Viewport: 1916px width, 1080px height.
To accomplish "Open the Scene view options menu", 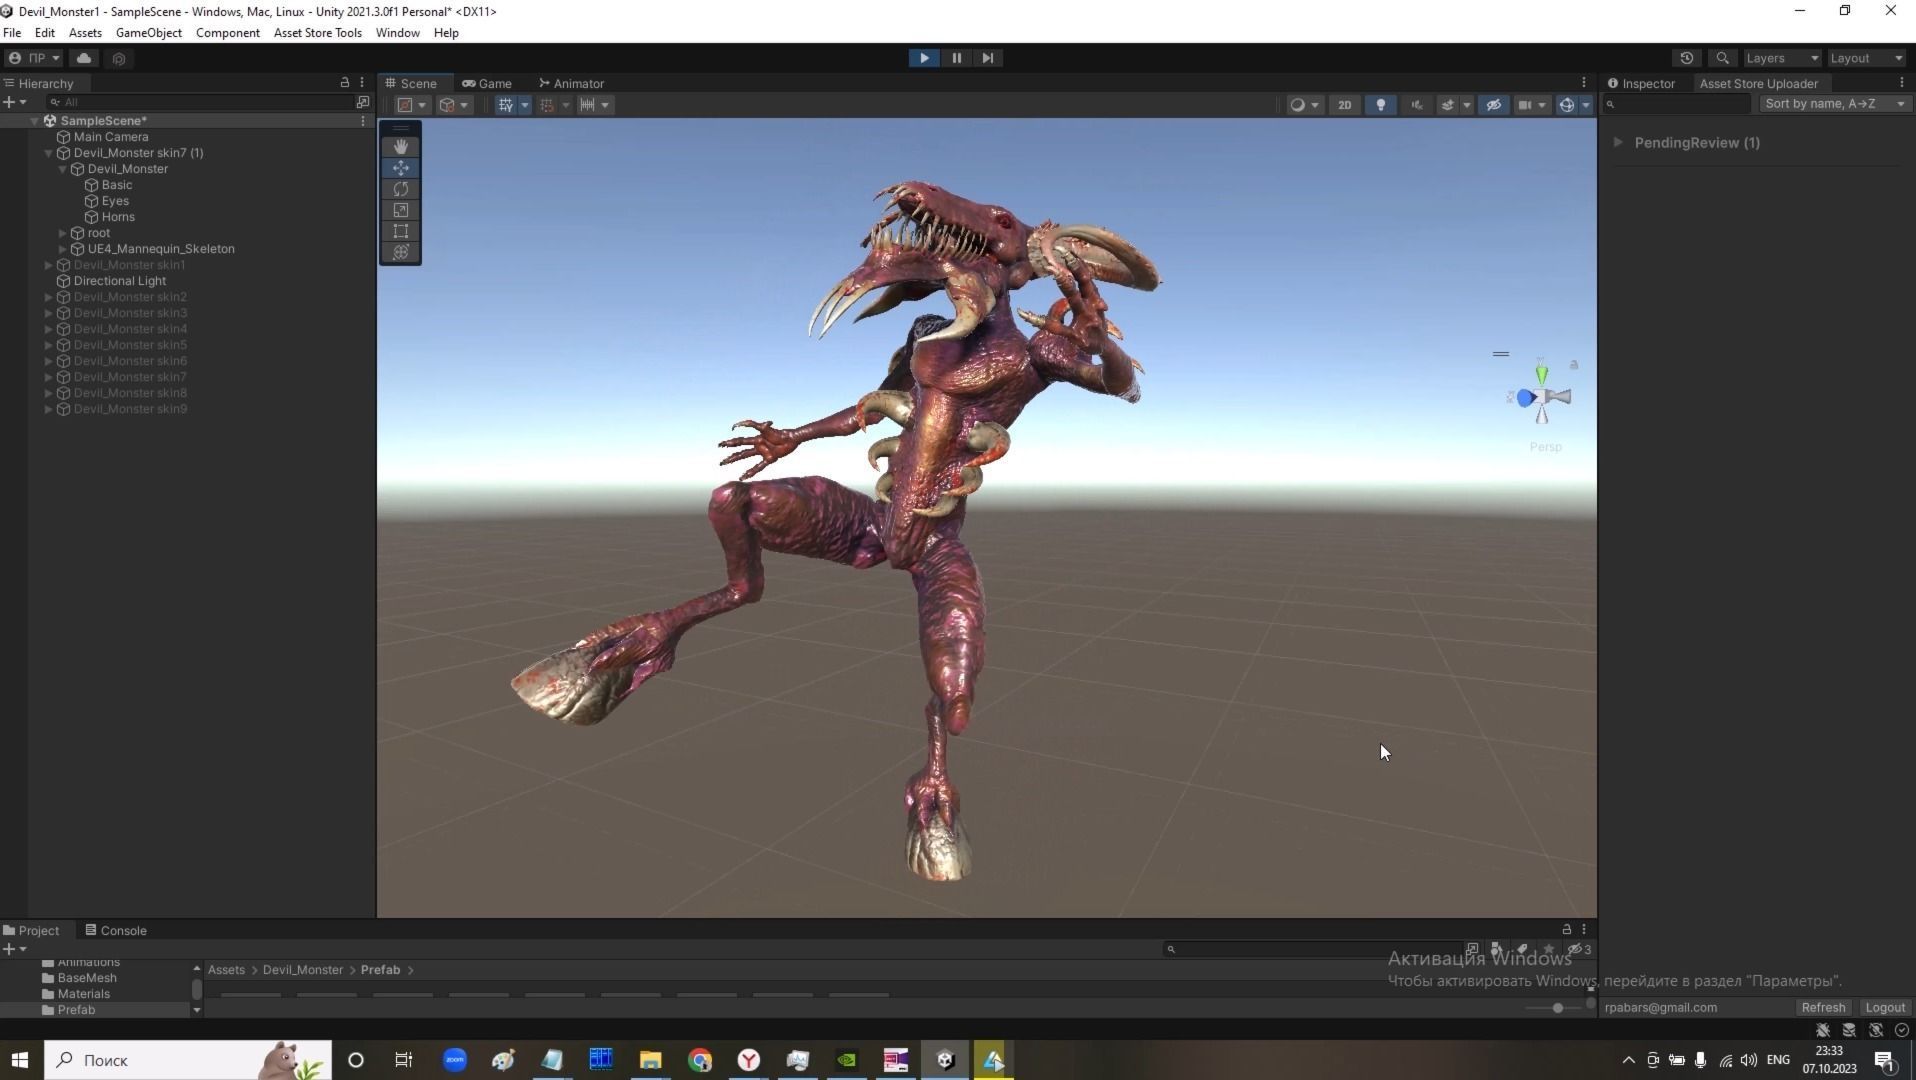I will tap(1583, 83).
